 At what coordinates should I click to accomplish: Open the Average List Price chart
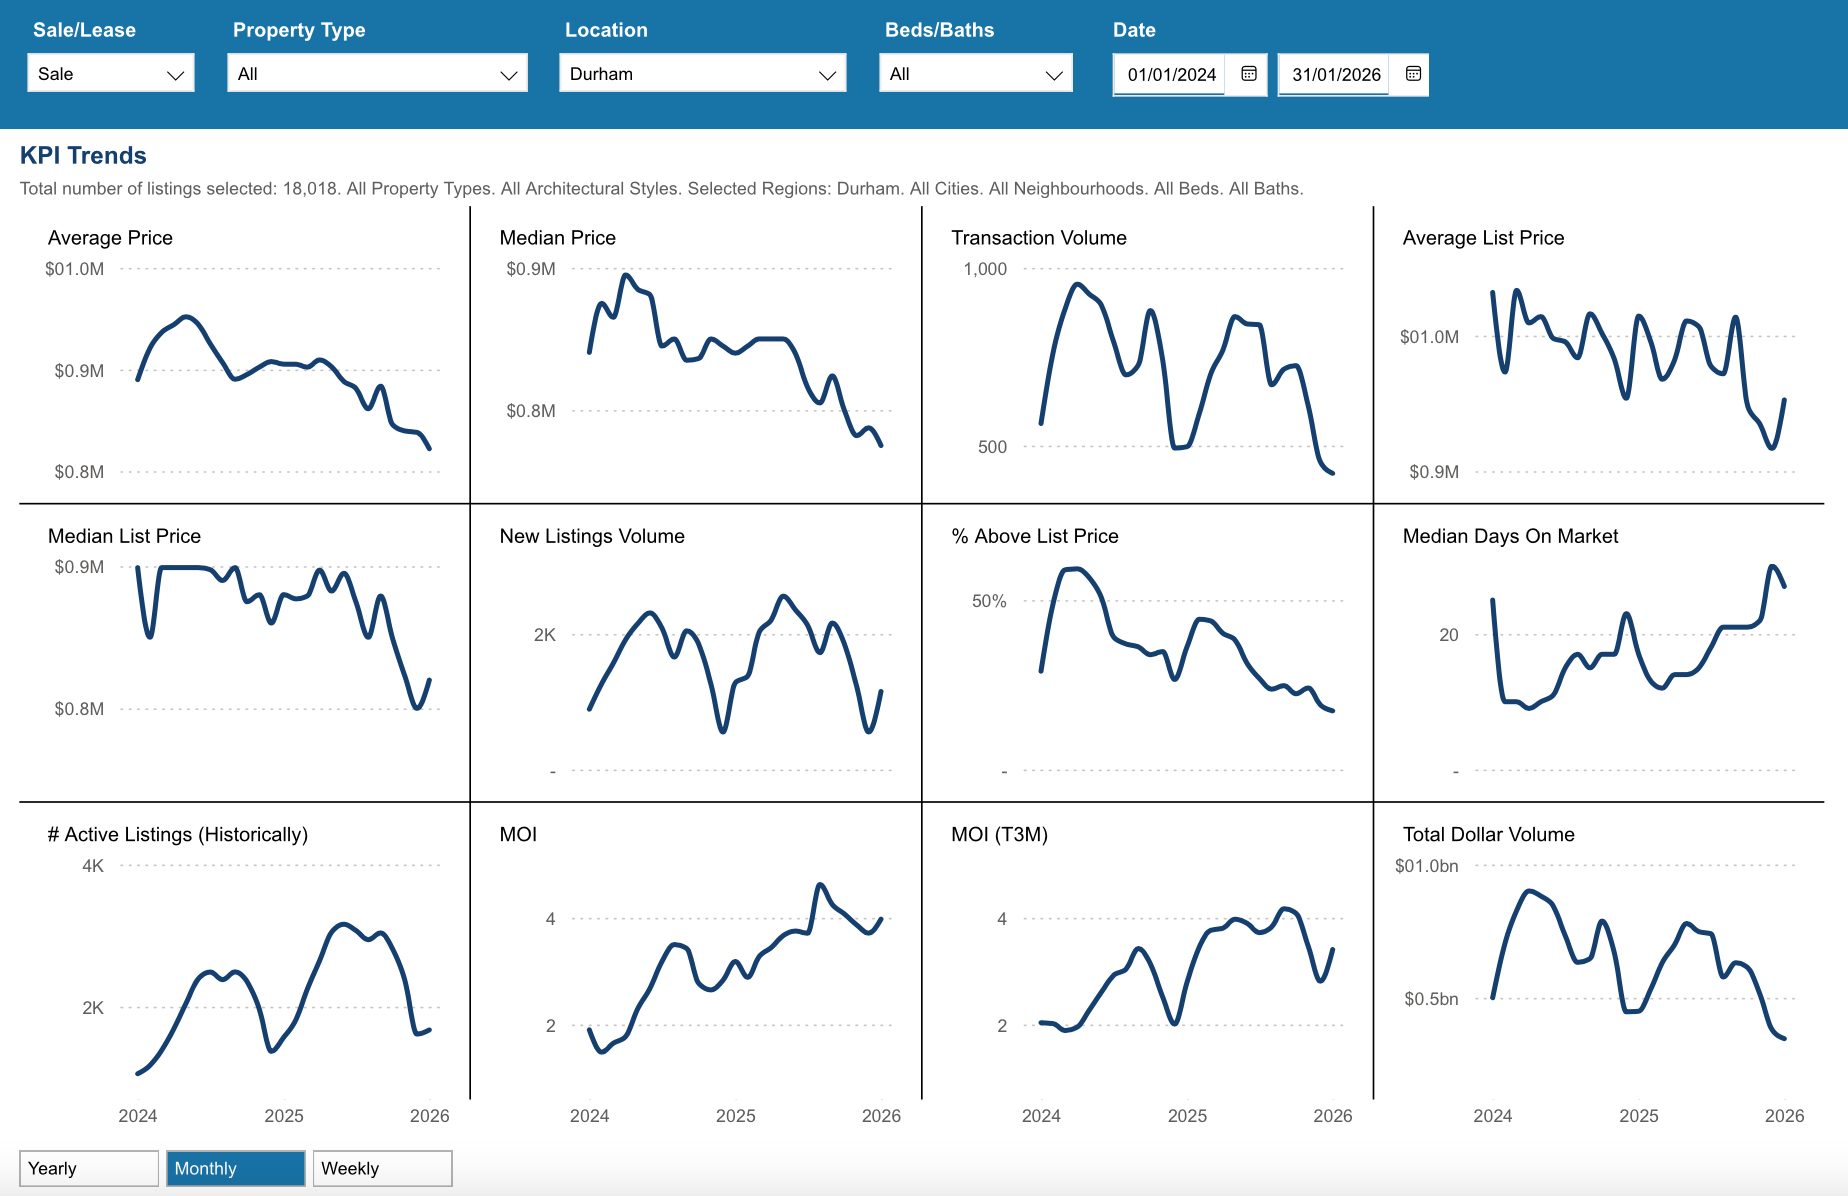click(1638, 370)
